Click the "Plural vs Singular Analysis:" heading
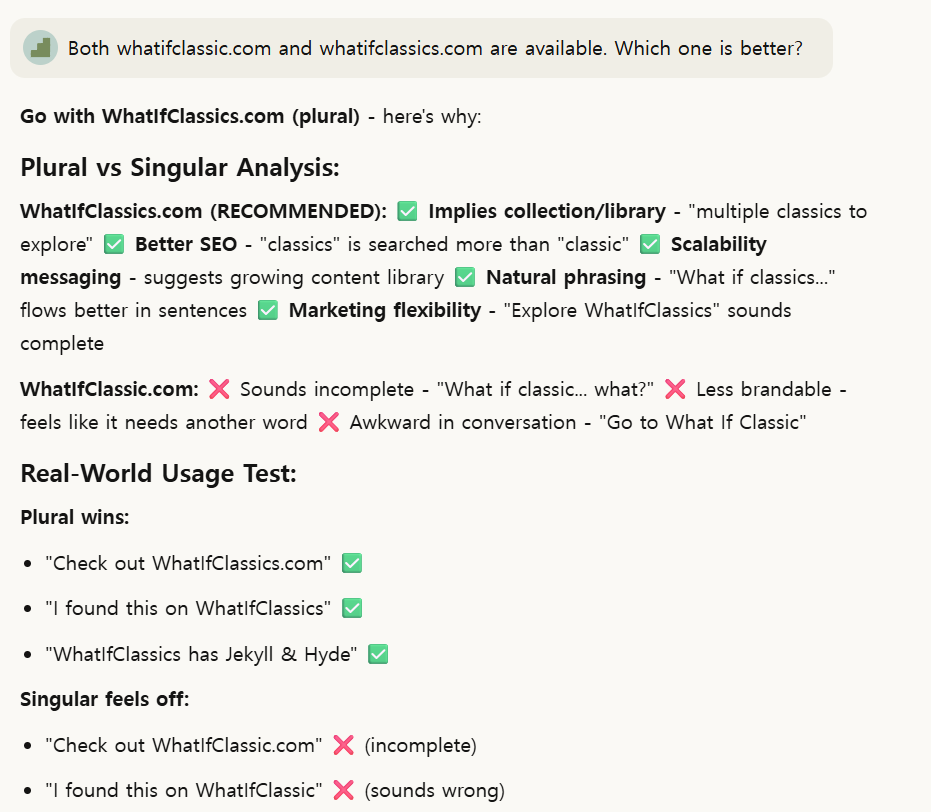Viewport: 931px width, 812px height. click(x=180, y=167)
